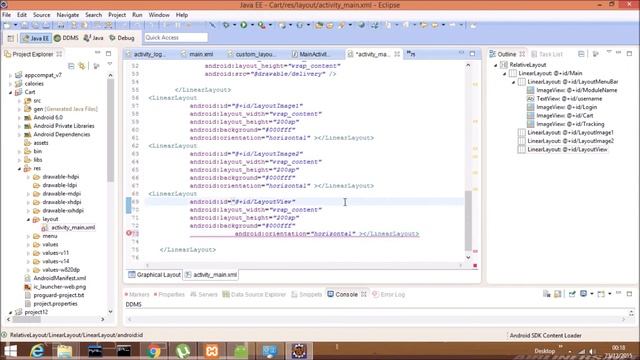640x360 pixels.
Task: Minimize the Project Explorer panel
Action: pyautogui.click(x=98, y=53)
